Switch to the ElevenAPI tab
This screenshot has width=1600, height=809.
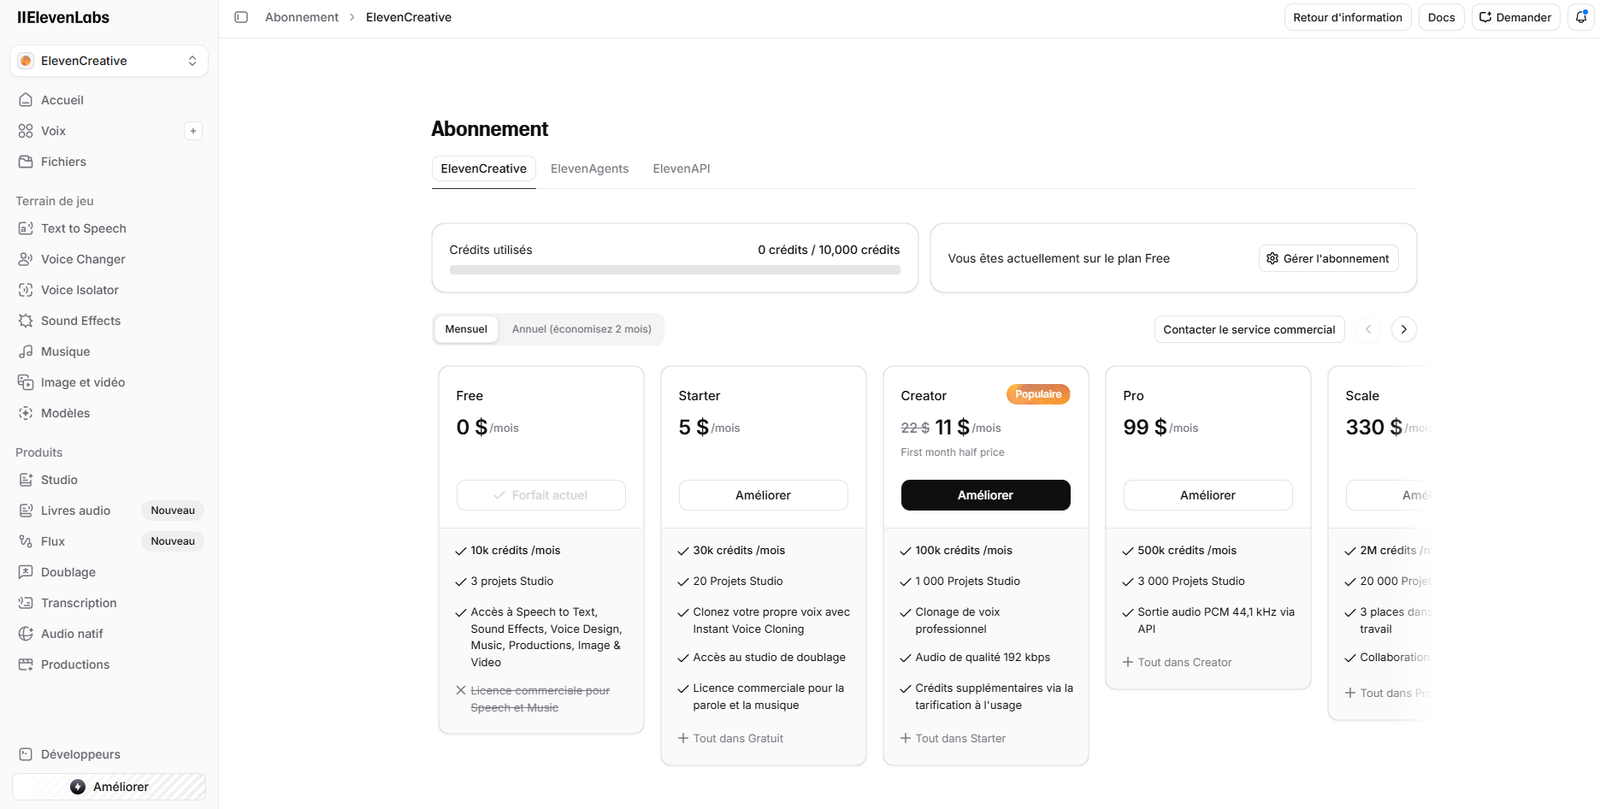[681, 169]
